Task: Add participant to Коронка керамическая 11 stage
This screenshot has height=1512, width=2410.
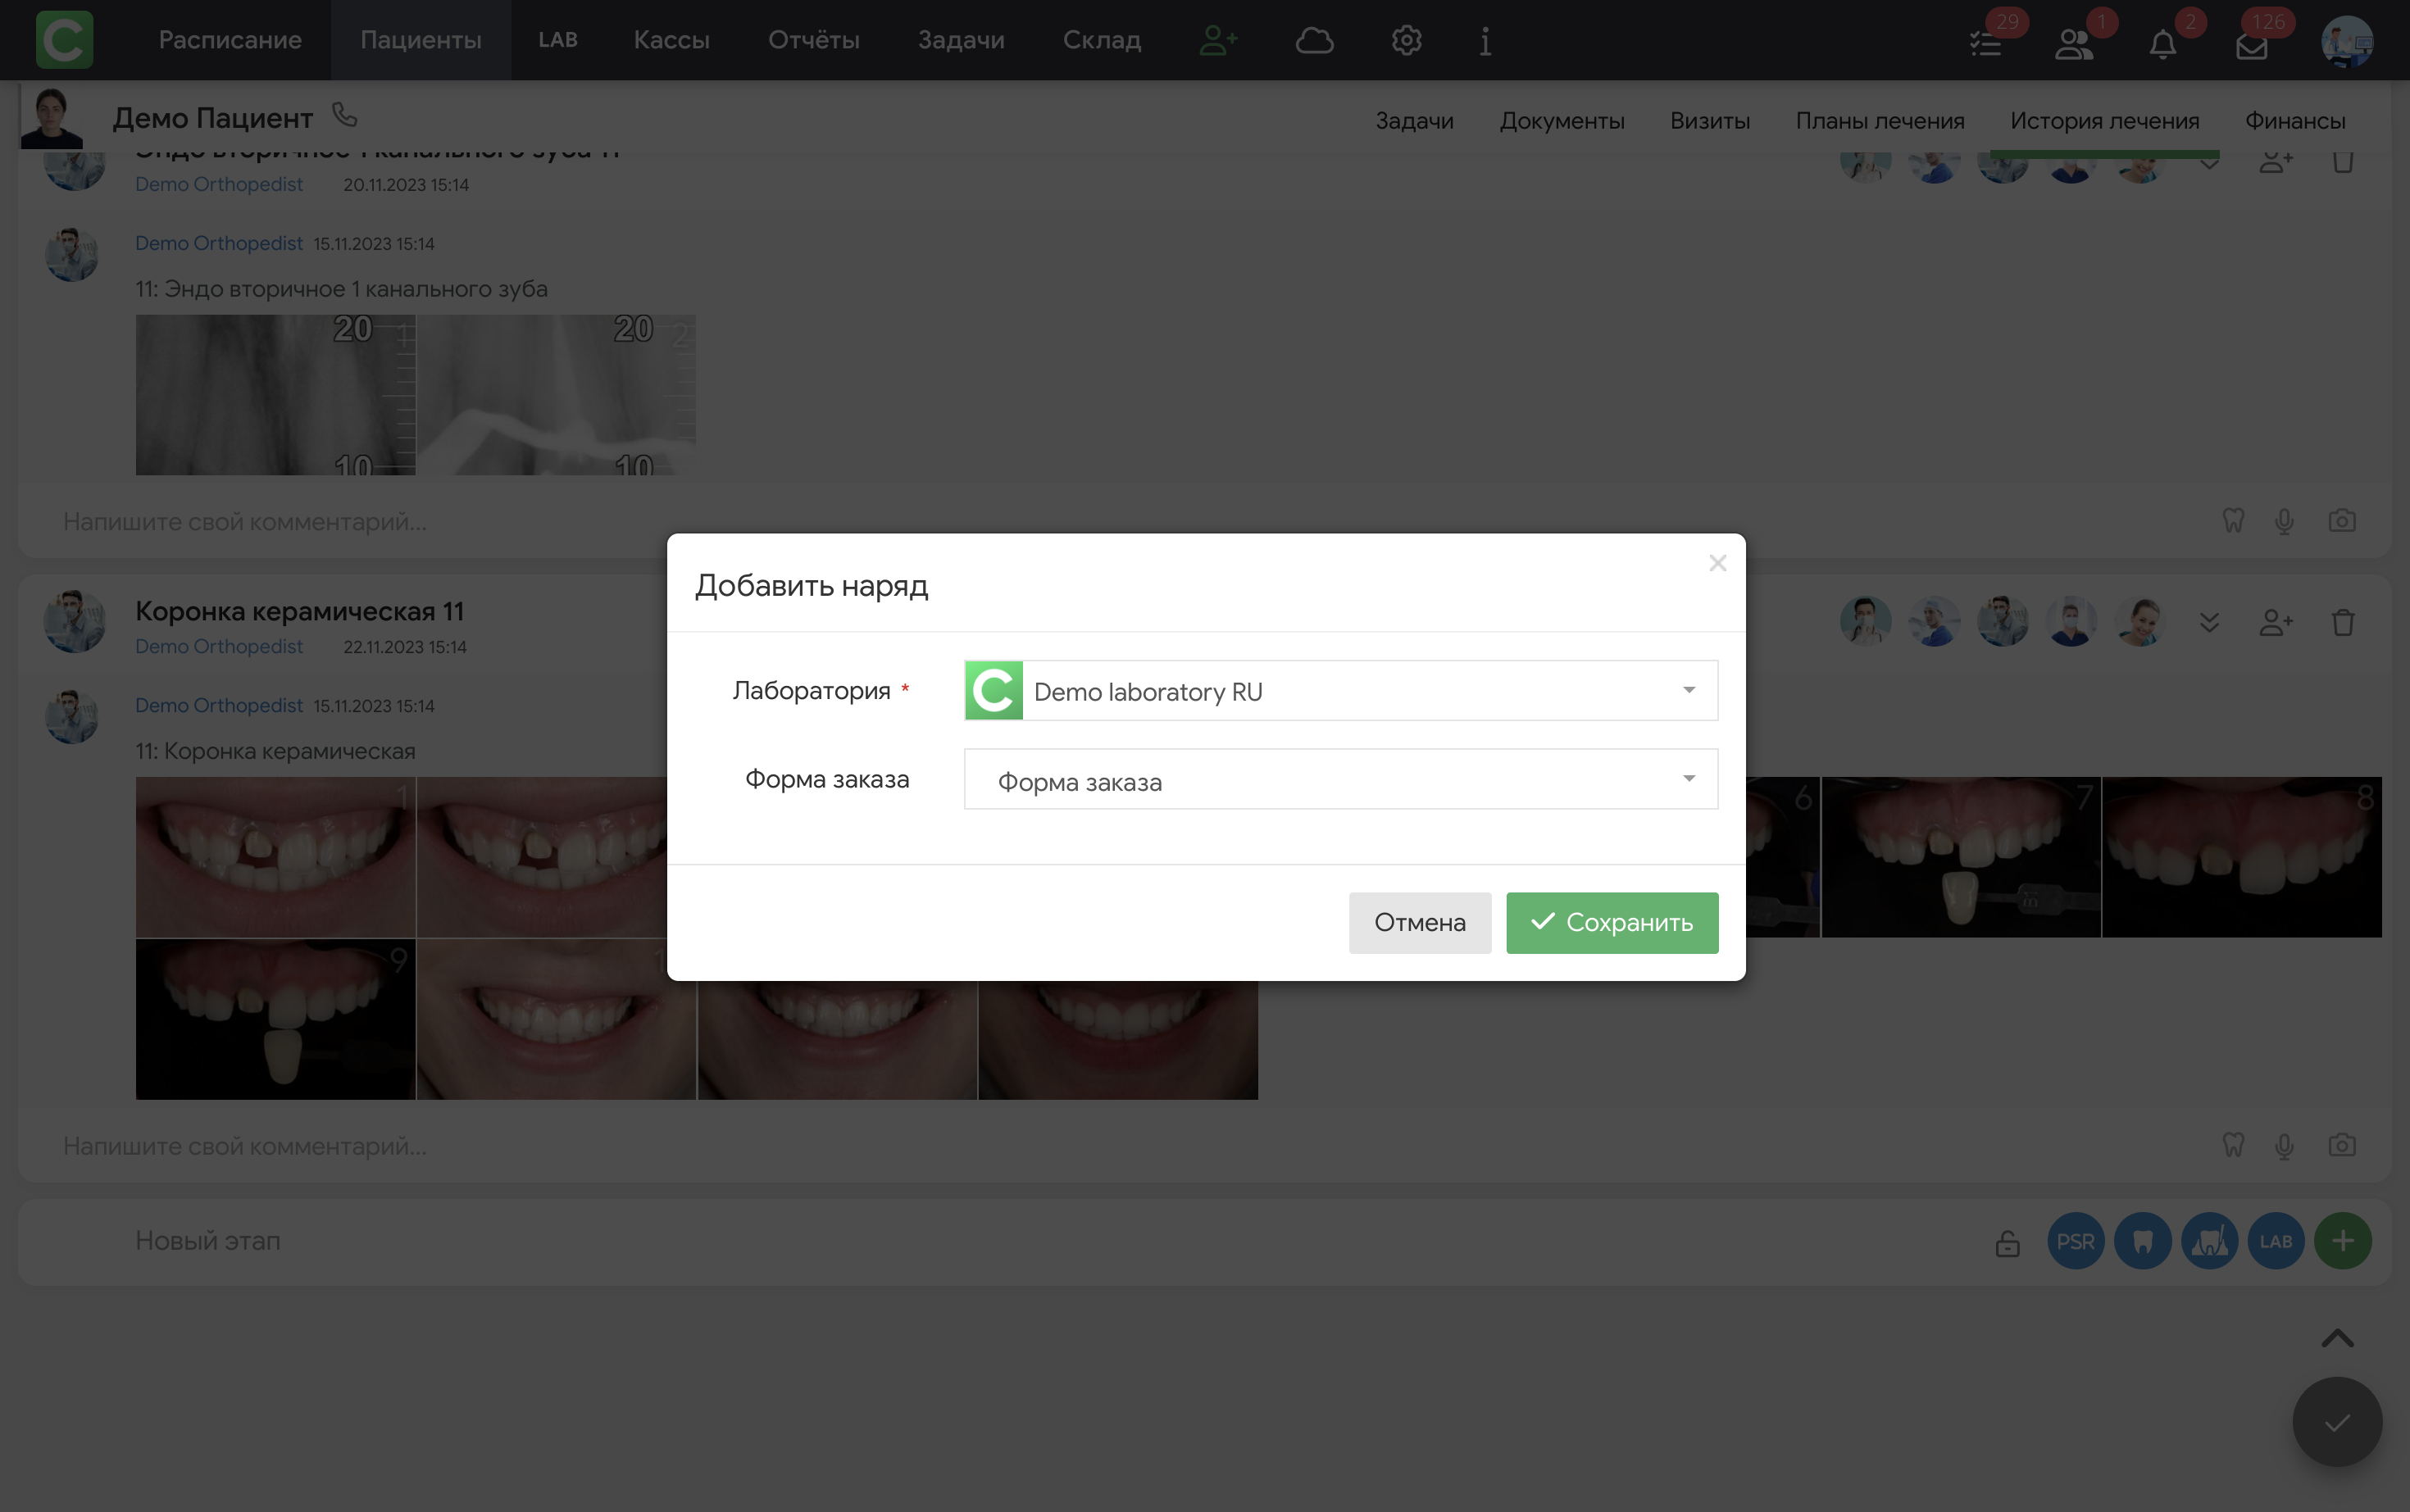Action: (2276, 623)
